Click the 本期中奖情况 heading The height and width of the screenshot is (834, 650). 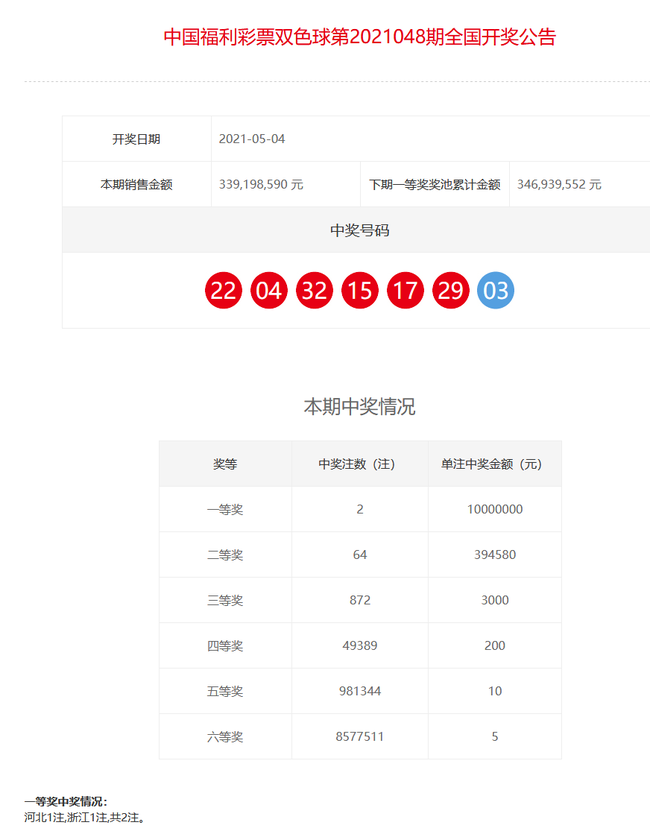tap(359, 407)
